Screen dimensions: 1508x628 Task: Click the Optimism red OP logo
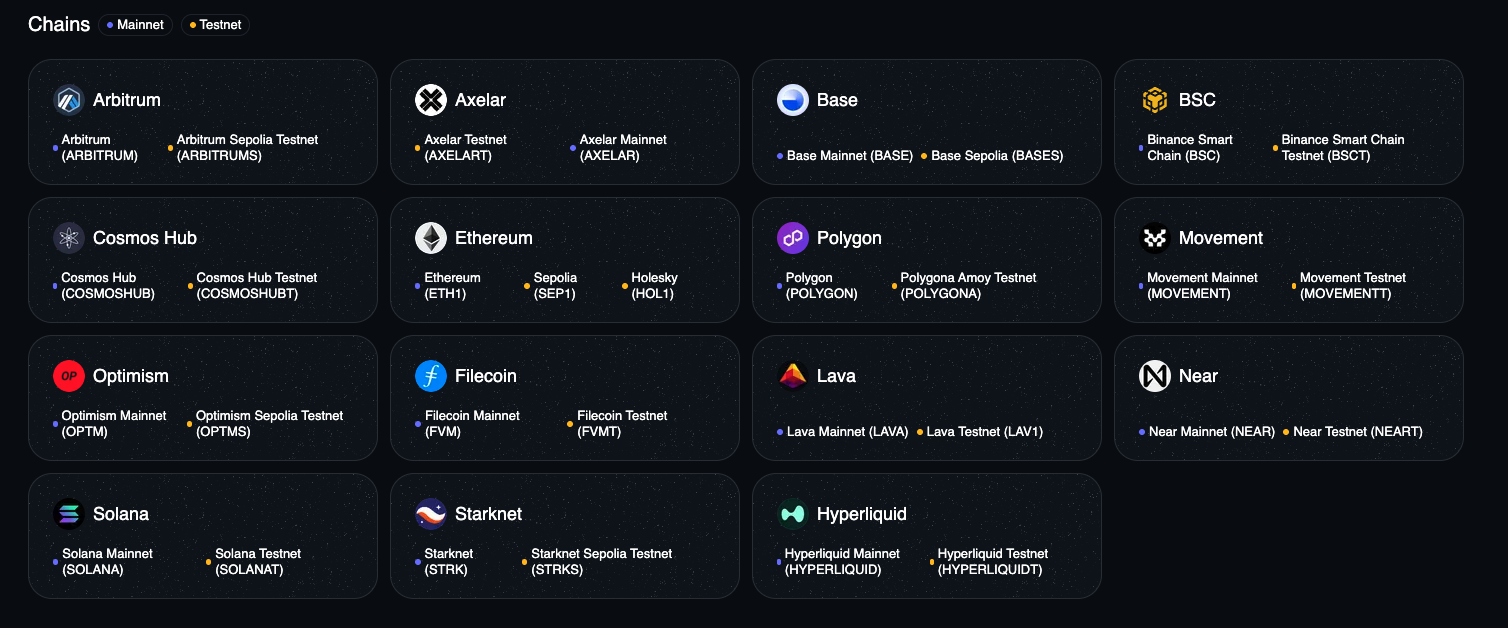pyautogui.click(x=69, y=376)
